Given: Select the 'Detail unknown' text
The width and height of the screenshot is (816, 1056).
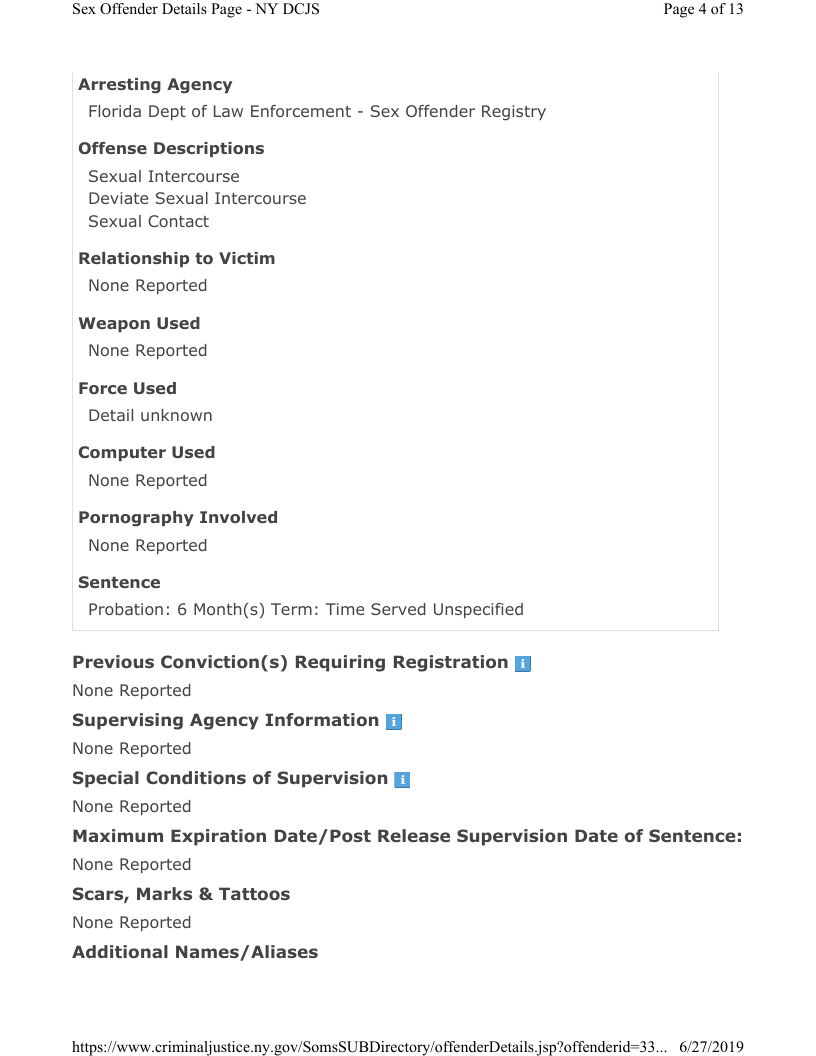Looking at the screenshot, I should click(x=150, y=415).
